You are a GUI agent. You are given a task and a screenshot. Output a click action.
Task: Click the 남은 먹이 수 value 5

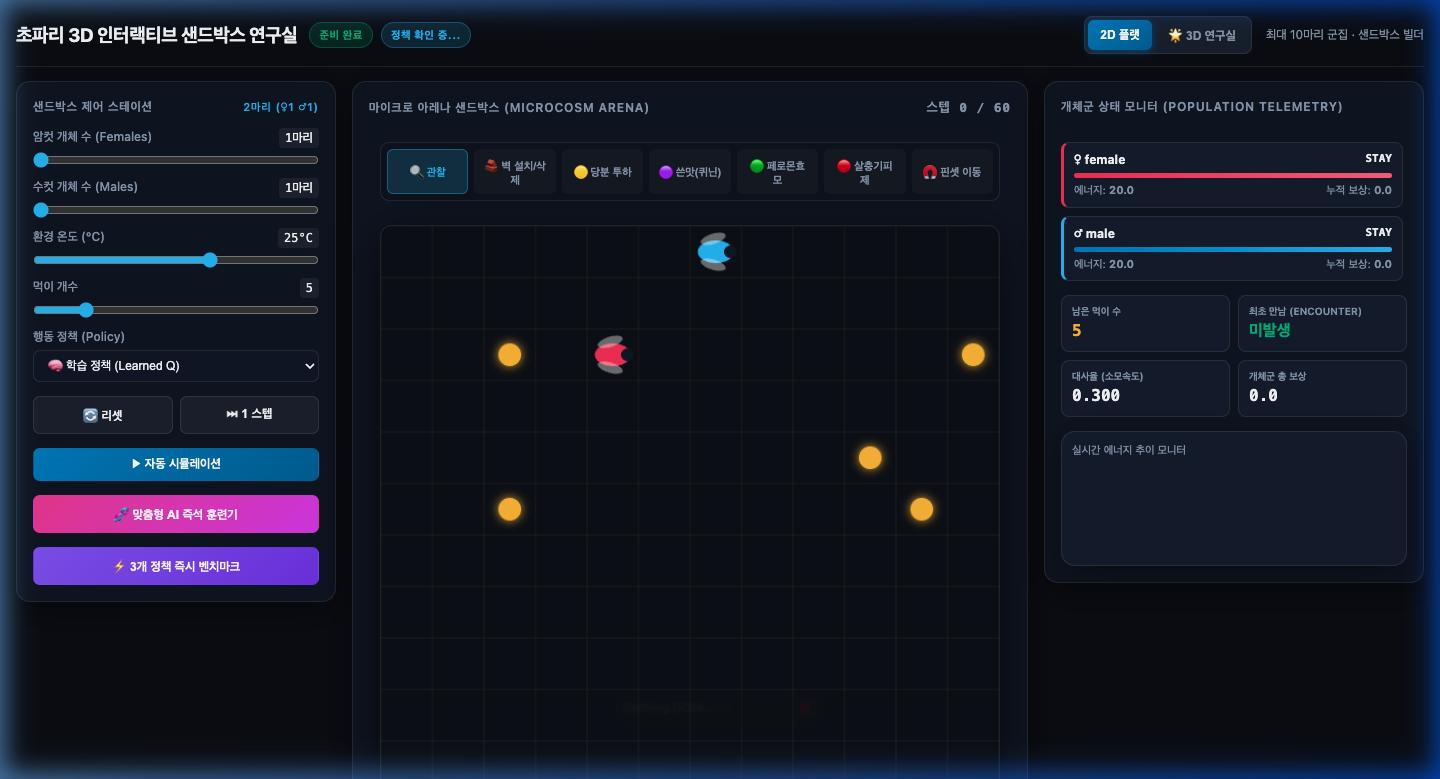[x=1076, y=331]
